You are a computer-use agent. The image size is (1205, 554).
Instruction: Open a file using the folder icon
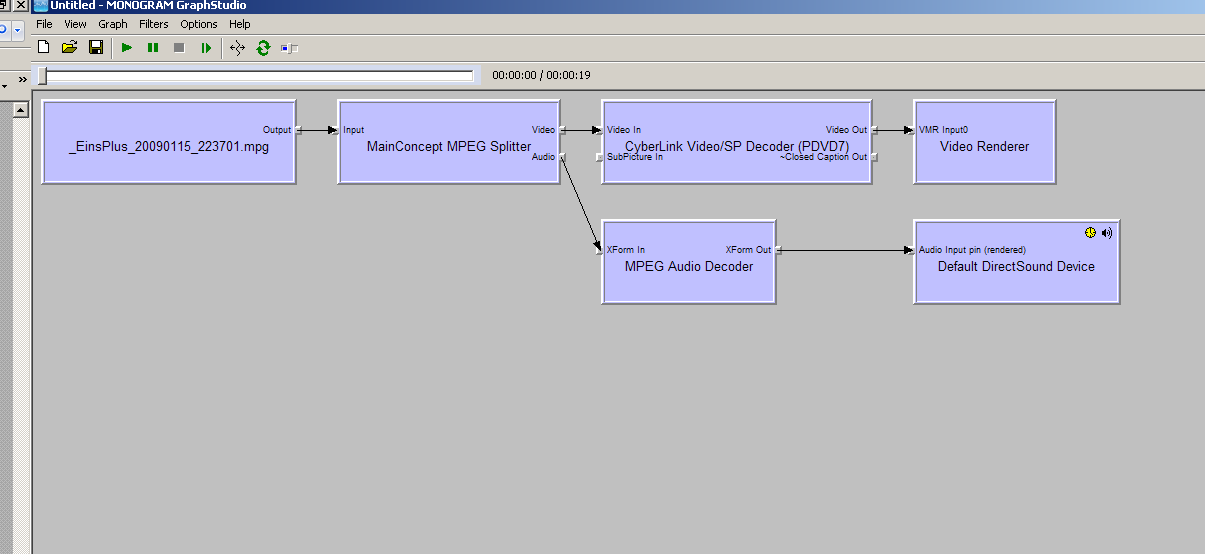click(69, 47)
